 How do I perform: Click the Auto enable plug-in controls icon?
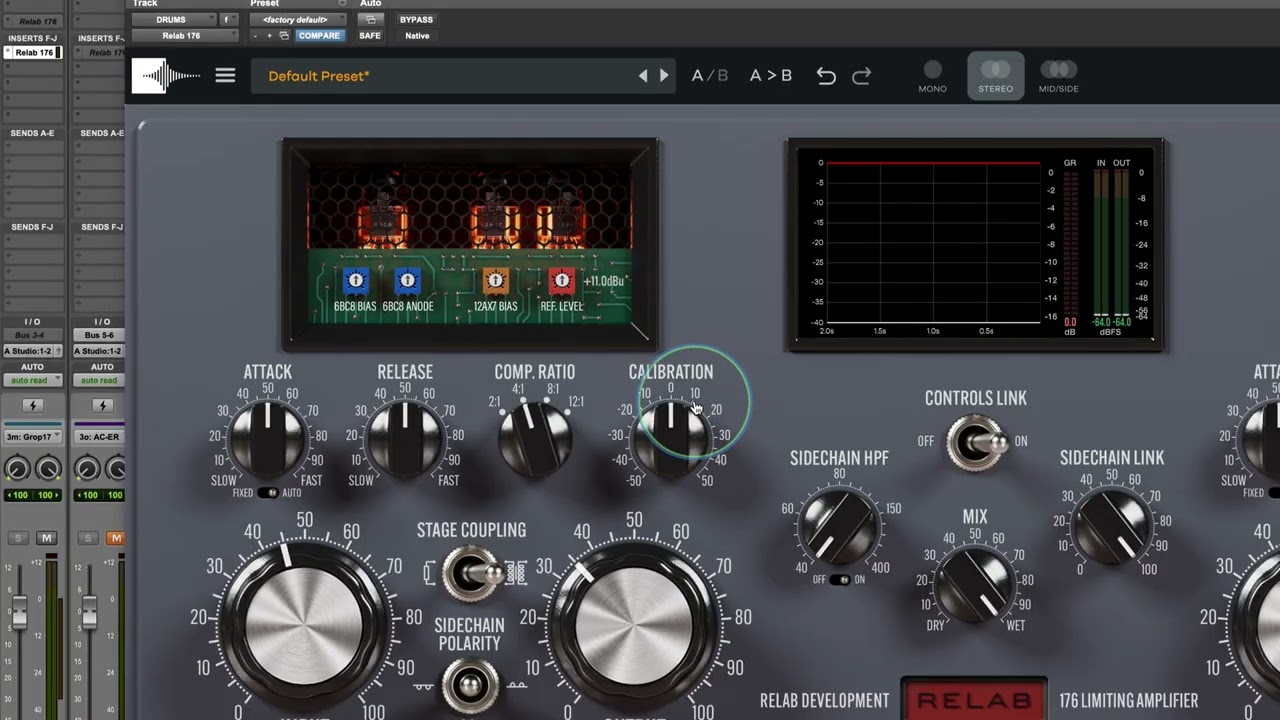click(x=371, y=19)
